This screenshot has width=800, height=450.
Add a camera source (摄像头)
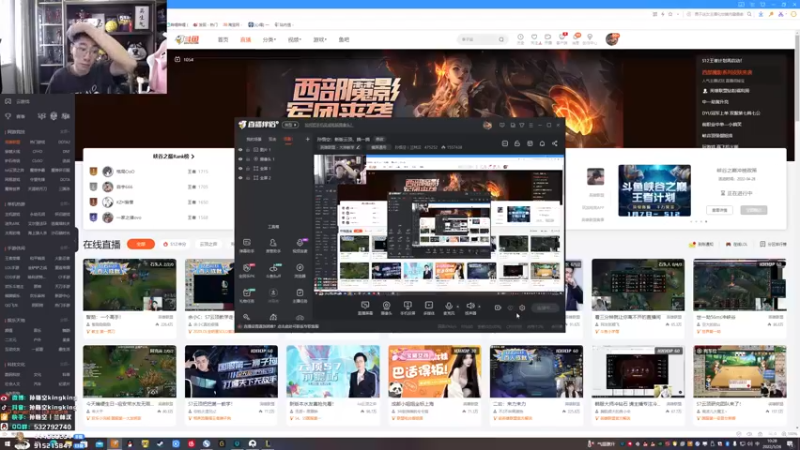(x=386, y=308)
